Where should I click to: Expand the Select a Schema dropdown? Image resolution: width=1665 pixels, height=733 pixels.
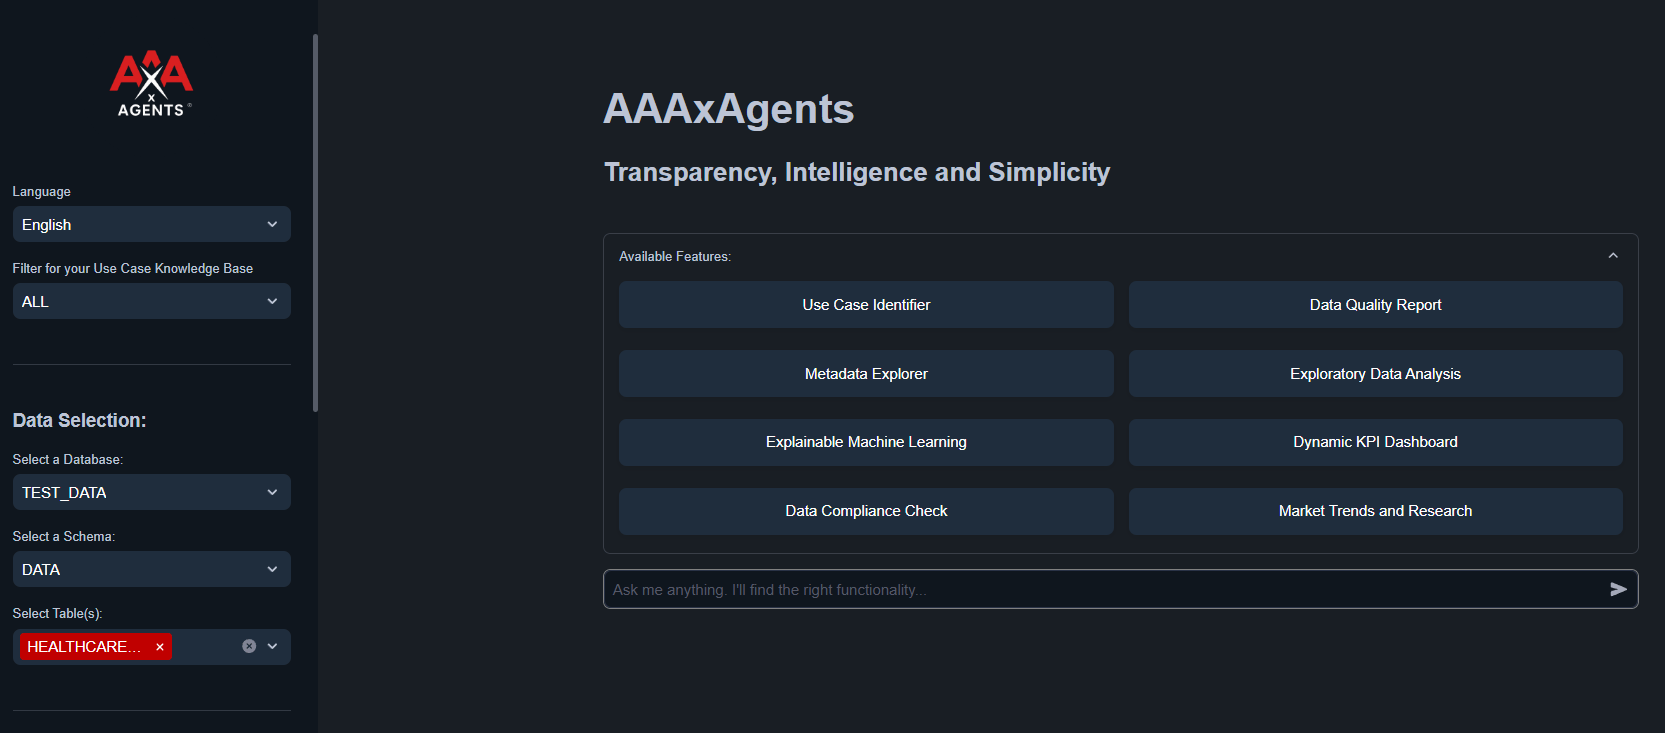coord(151,570)
